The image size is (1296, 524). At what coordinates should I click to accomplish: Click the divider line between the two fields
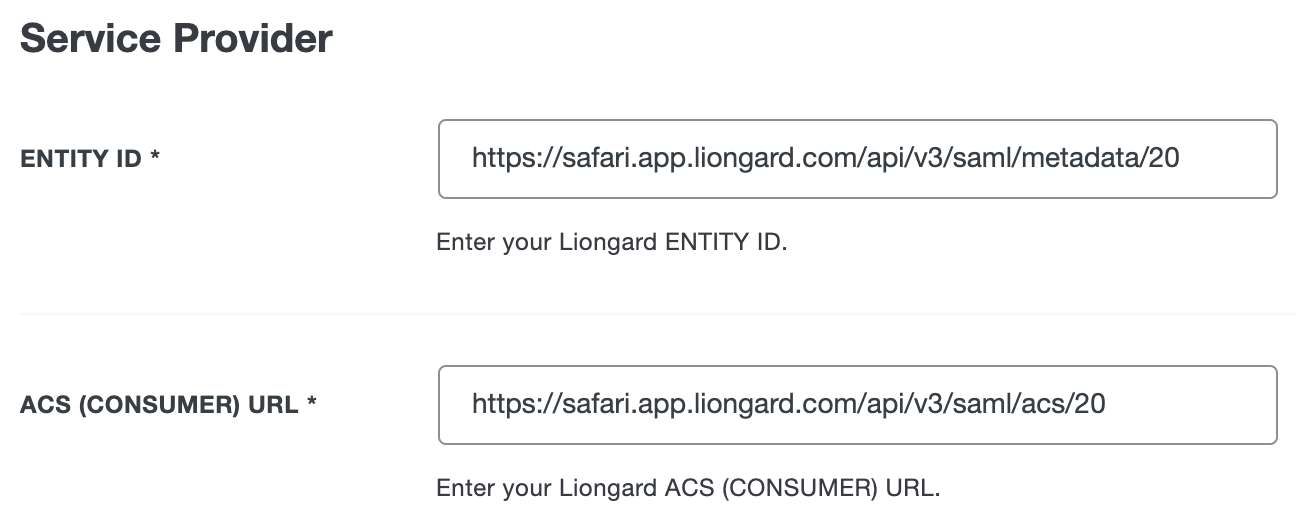click(x=648, y=314)
